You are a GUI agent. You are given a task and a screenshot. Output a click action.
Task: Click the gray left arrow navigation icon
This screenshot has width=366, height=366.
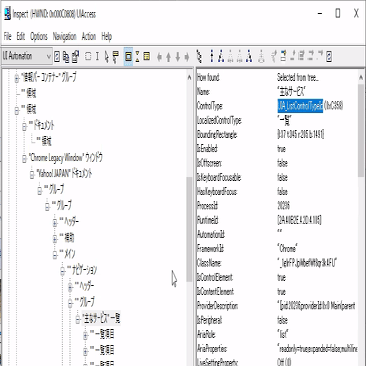(159, 57)
